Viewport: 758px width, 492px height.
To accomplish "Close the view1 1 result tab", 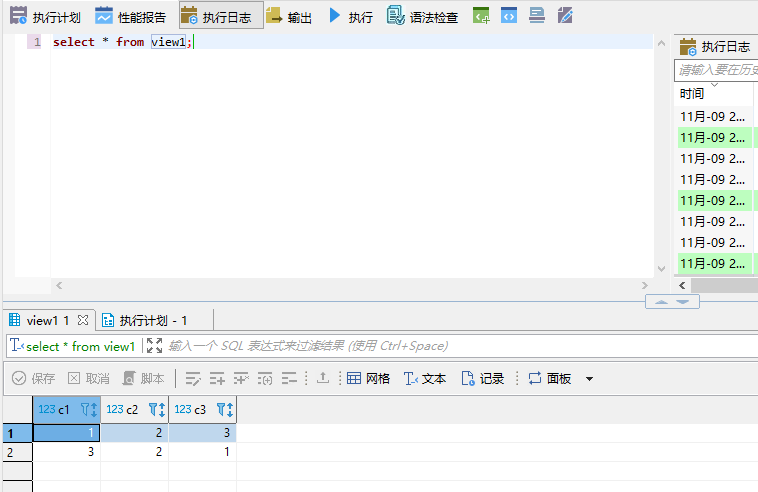I will 83,320.
